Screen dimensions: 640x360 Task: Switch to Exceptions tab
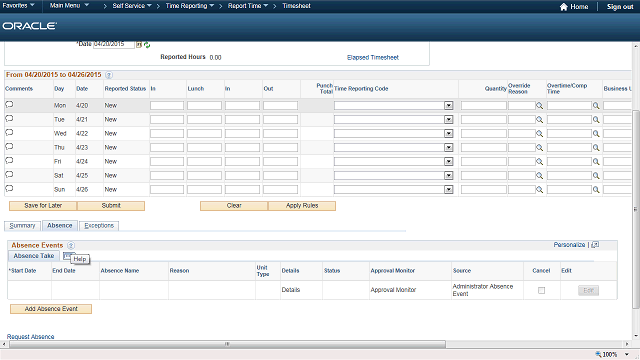click(x=99, y=226)
